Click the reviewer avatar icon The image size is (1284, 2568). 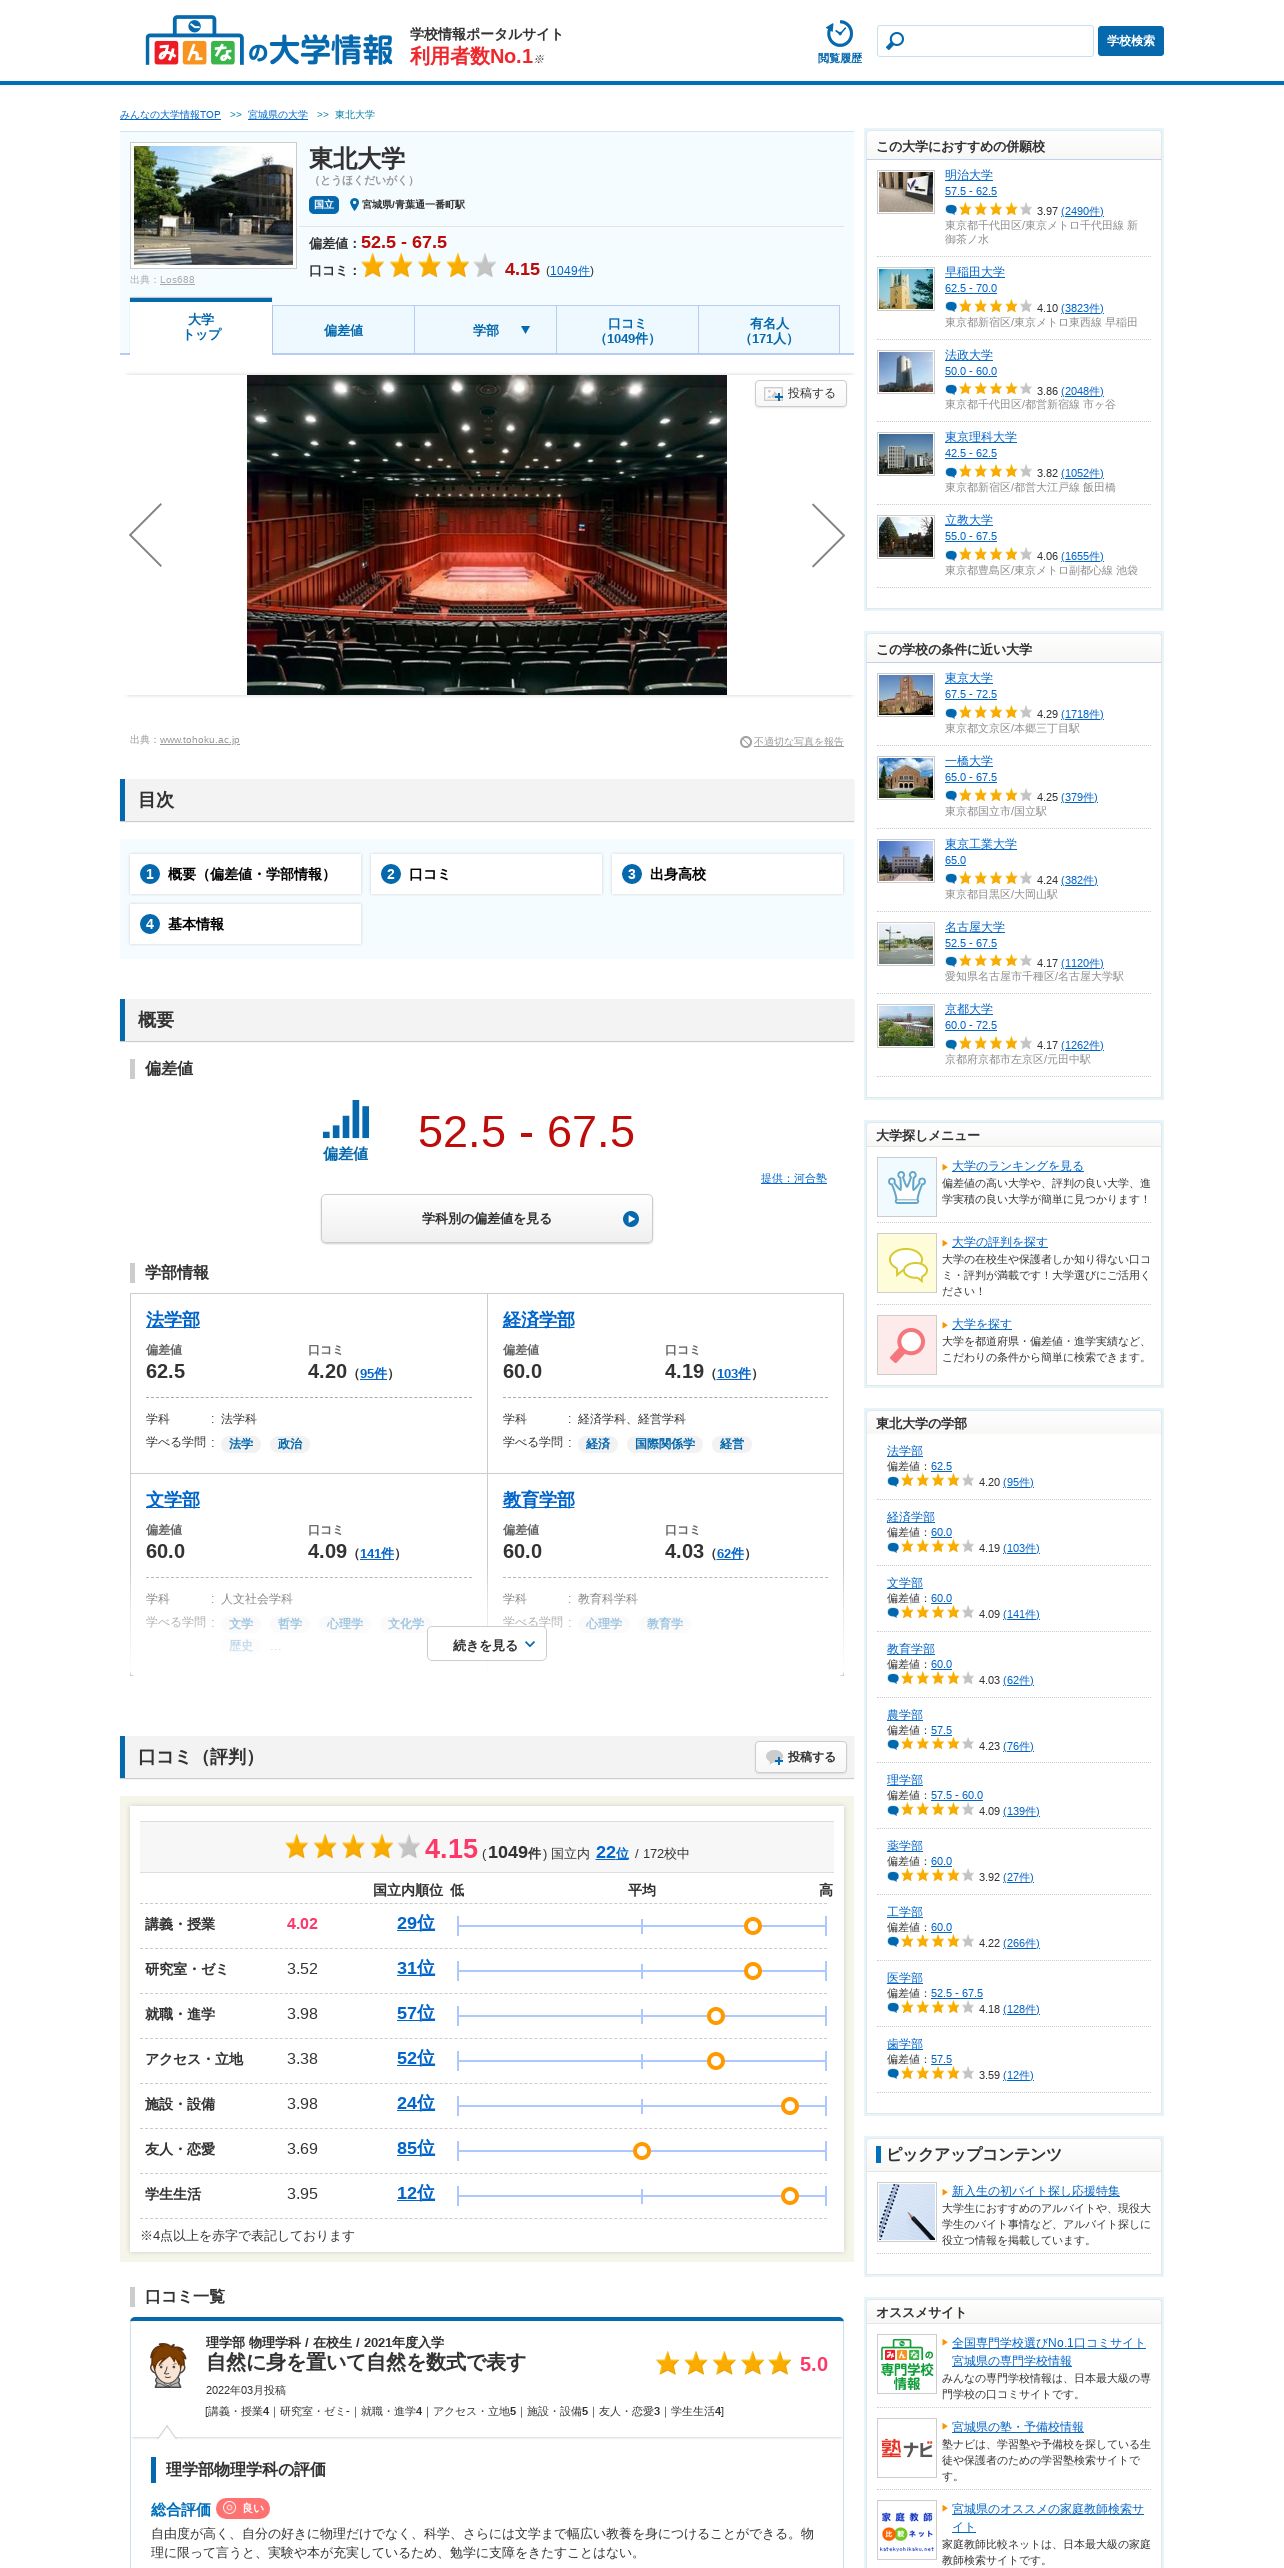tap(167, 2364)
